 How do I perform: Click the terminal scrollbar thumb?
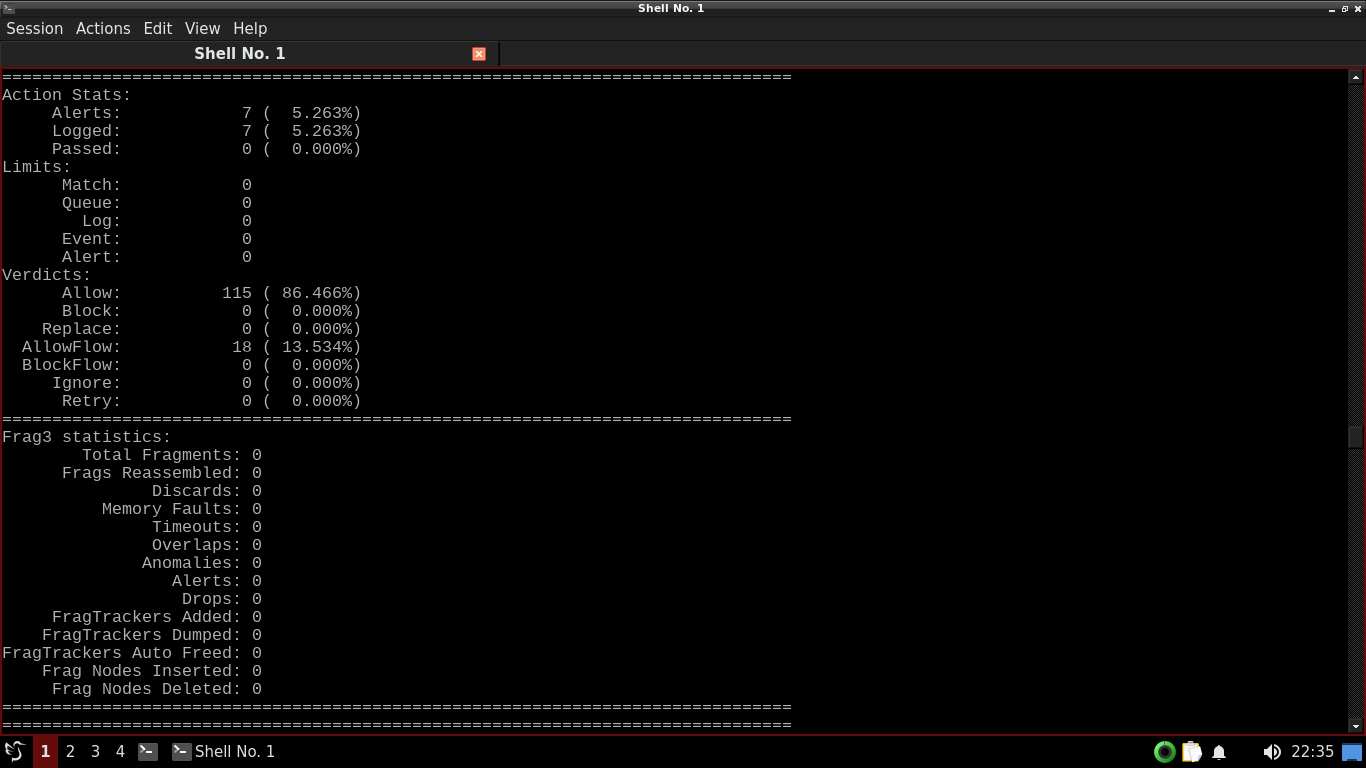tap(1356, 437)
